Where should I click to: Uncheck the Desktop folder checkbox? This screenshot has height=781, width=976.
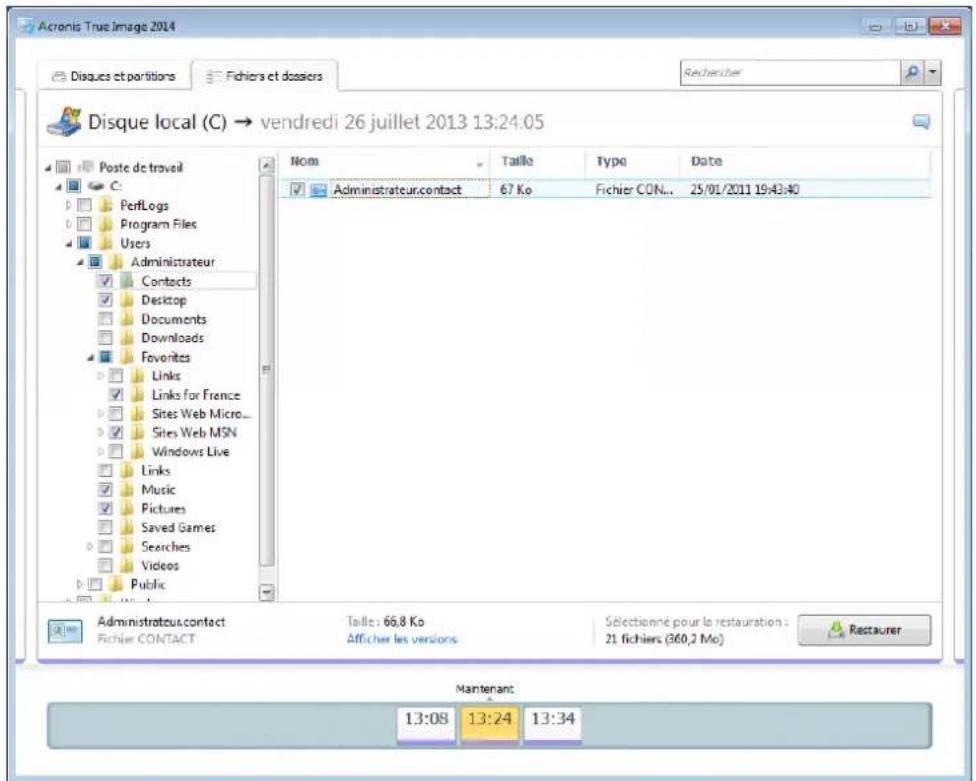click(105, 300)
